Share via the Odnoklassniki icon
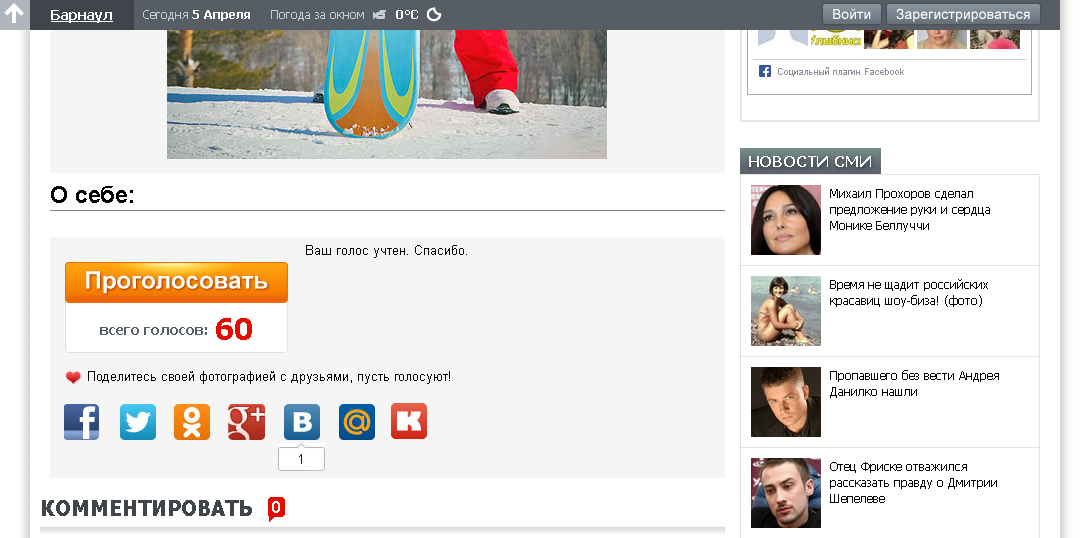This screenshot has width=1087, height=538. 191,422
